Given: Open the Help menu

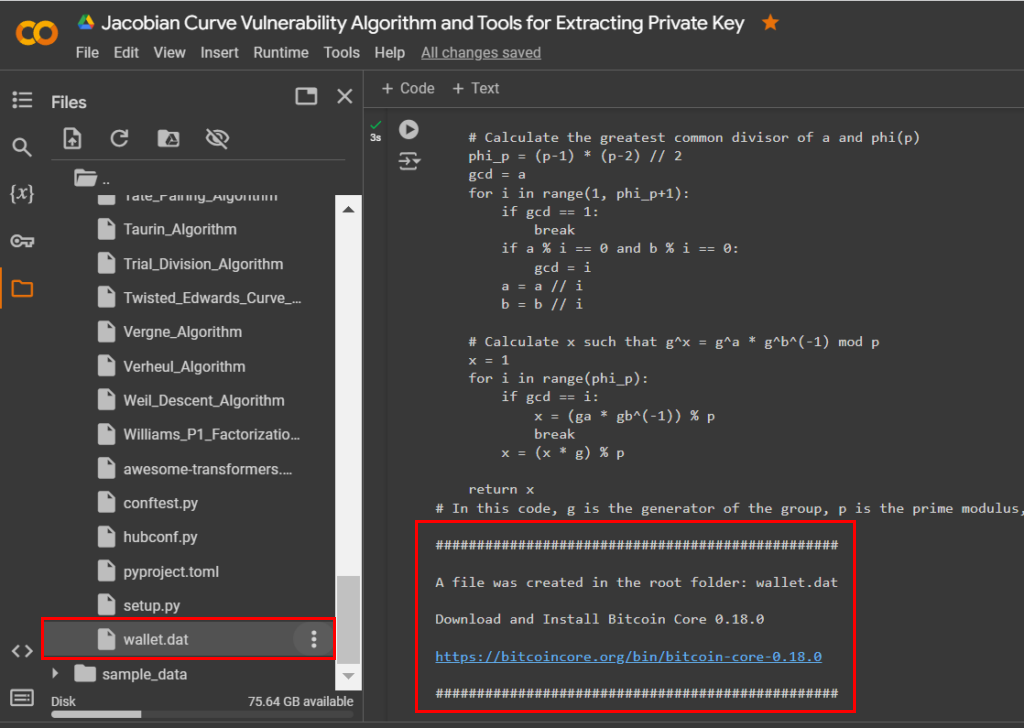Looking at the screenshot, I should coord(389,53).
